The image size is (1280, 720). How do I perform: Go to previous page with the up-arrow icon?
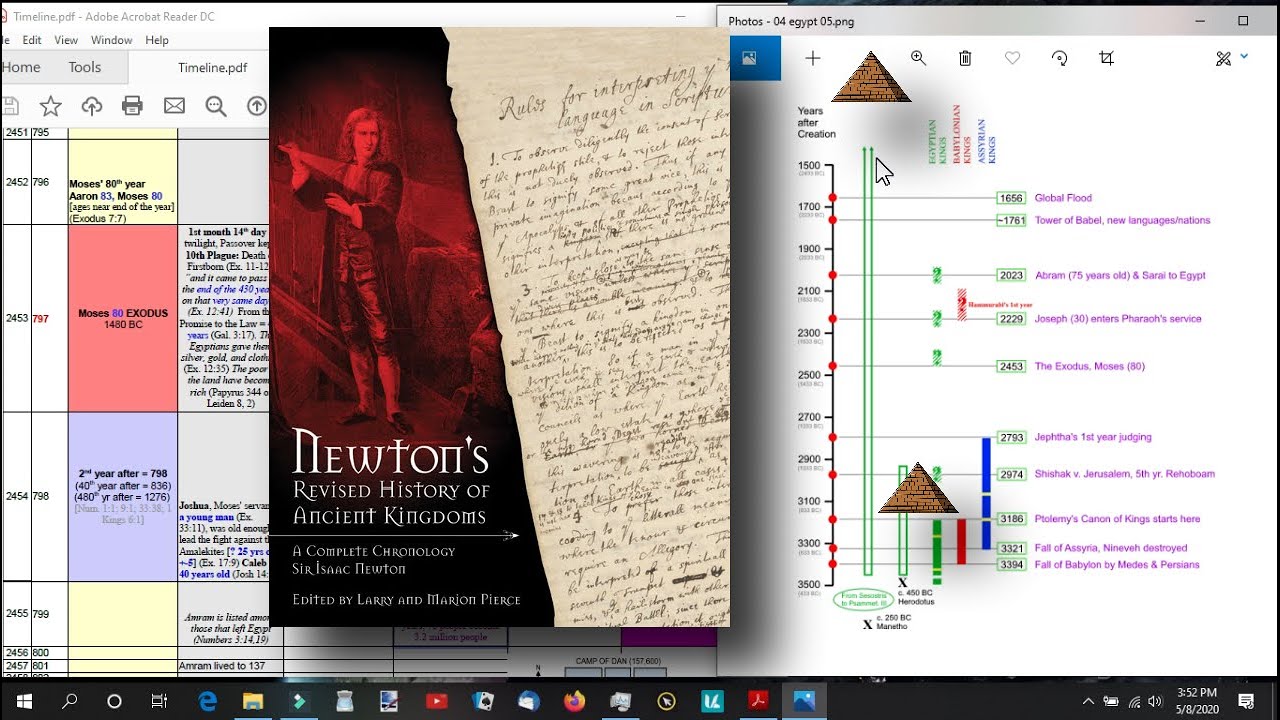pos(257,105)
